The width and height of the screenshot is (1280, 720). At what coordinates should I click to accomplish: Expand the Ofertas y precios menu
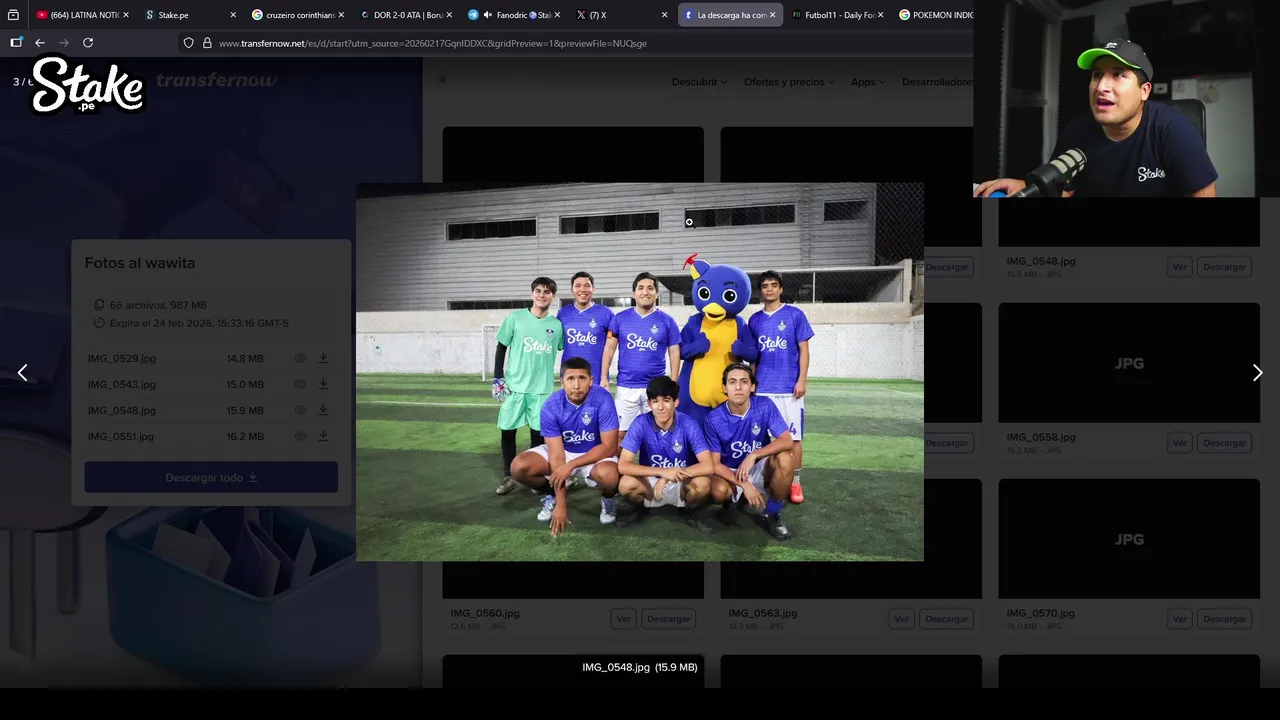(x=789, y=82)
